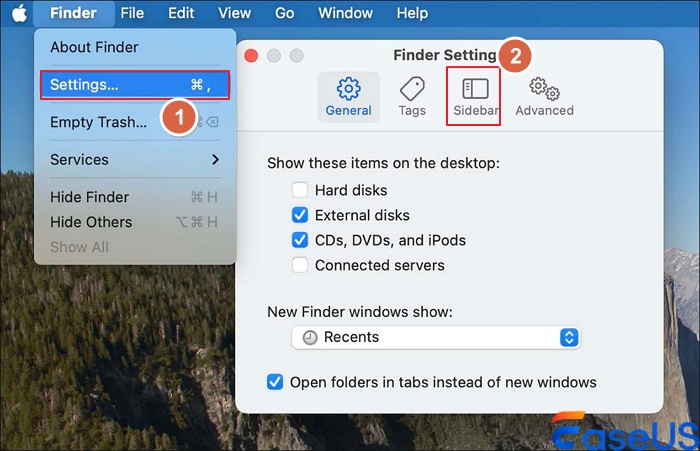Choose Empty Trash… menu entry

[135, 122]
